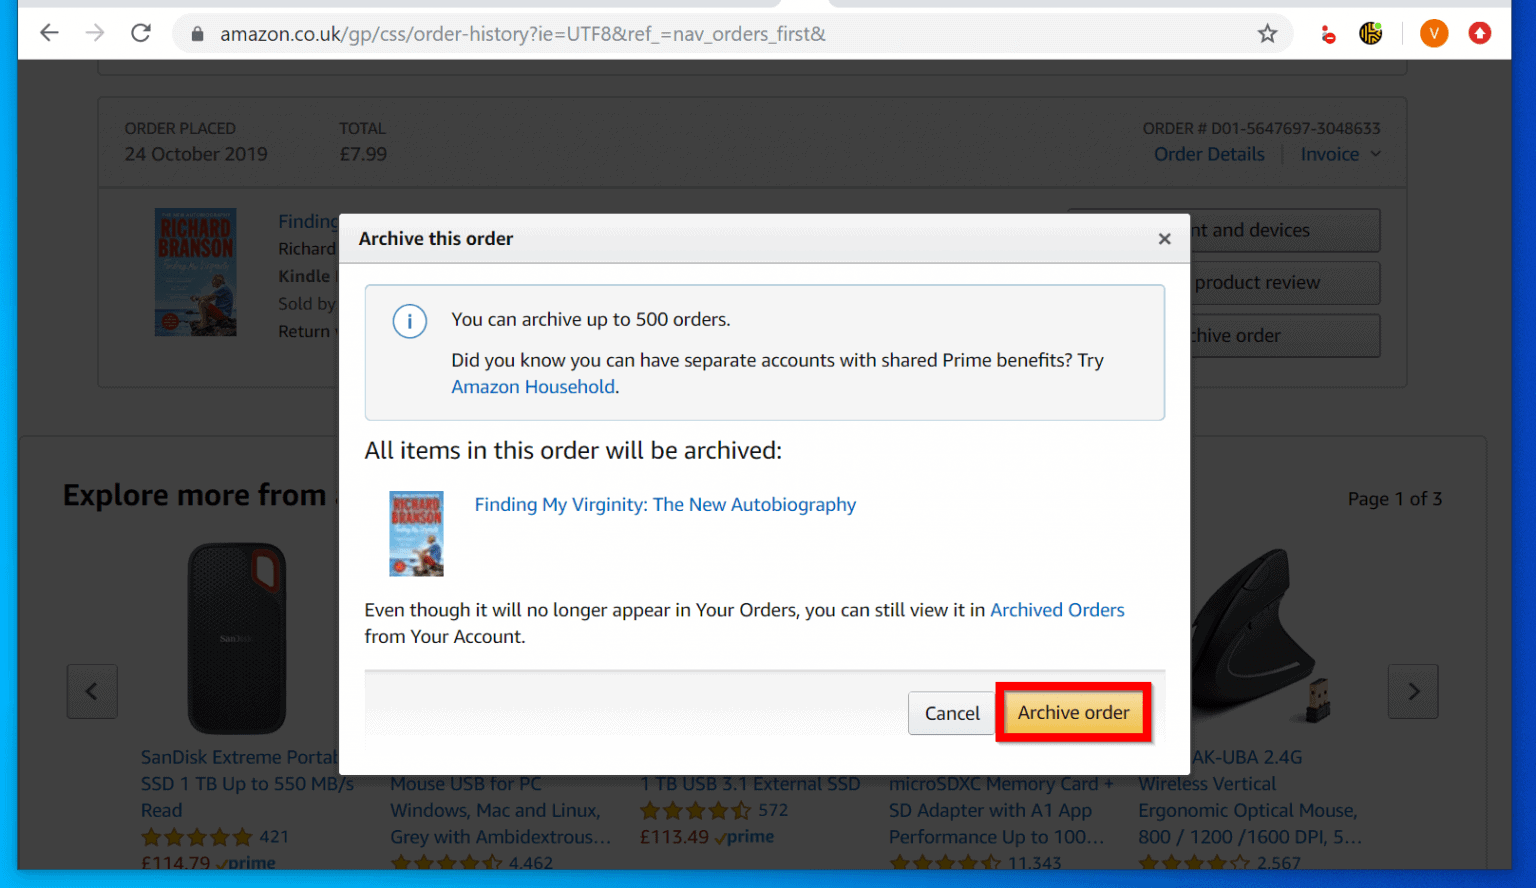Open the Archived Orders link

click(x=1057, y=610)
